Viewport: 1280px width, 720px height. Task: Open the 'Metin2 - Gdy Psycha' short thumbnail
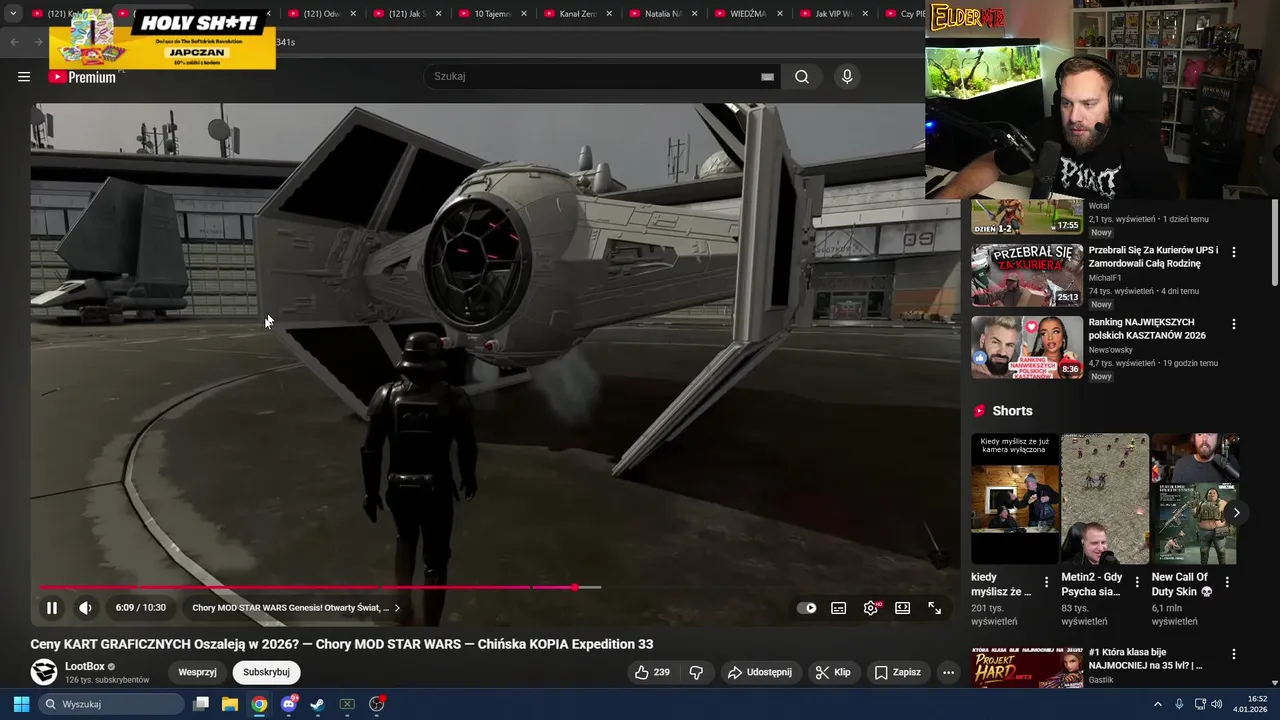1105,499
